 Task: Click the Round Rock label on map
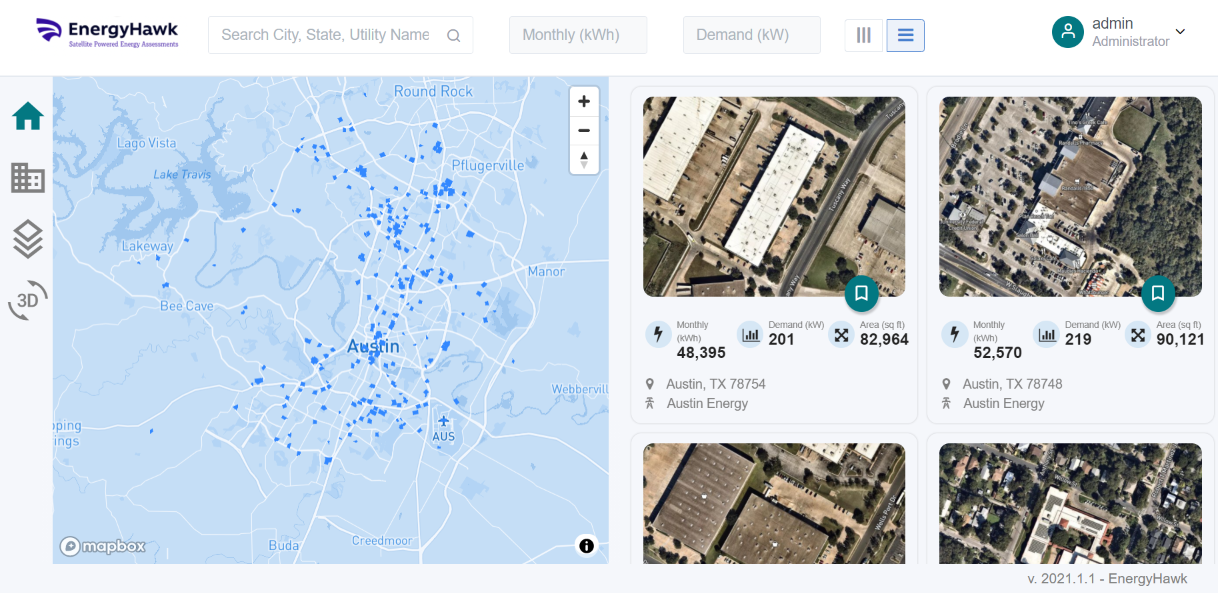pos(433,91)
